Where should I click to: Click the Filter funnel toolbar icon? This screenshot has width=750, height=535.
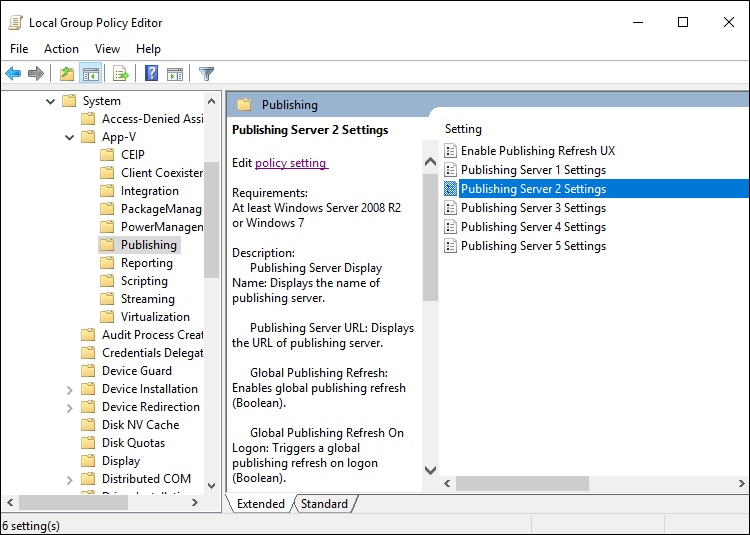click(x=206, y=73)
